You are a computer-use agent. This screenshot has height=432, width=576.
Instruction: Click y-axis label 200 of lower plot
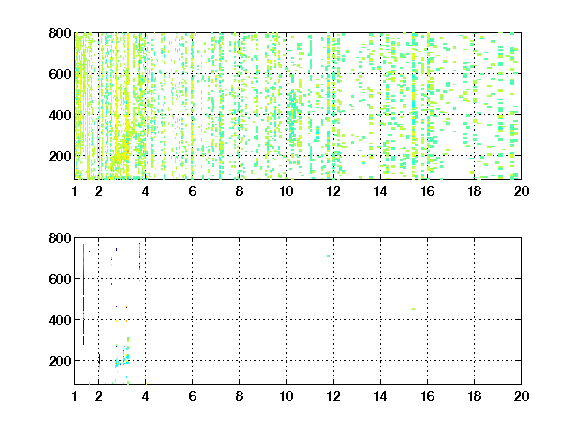pos(60,361)
